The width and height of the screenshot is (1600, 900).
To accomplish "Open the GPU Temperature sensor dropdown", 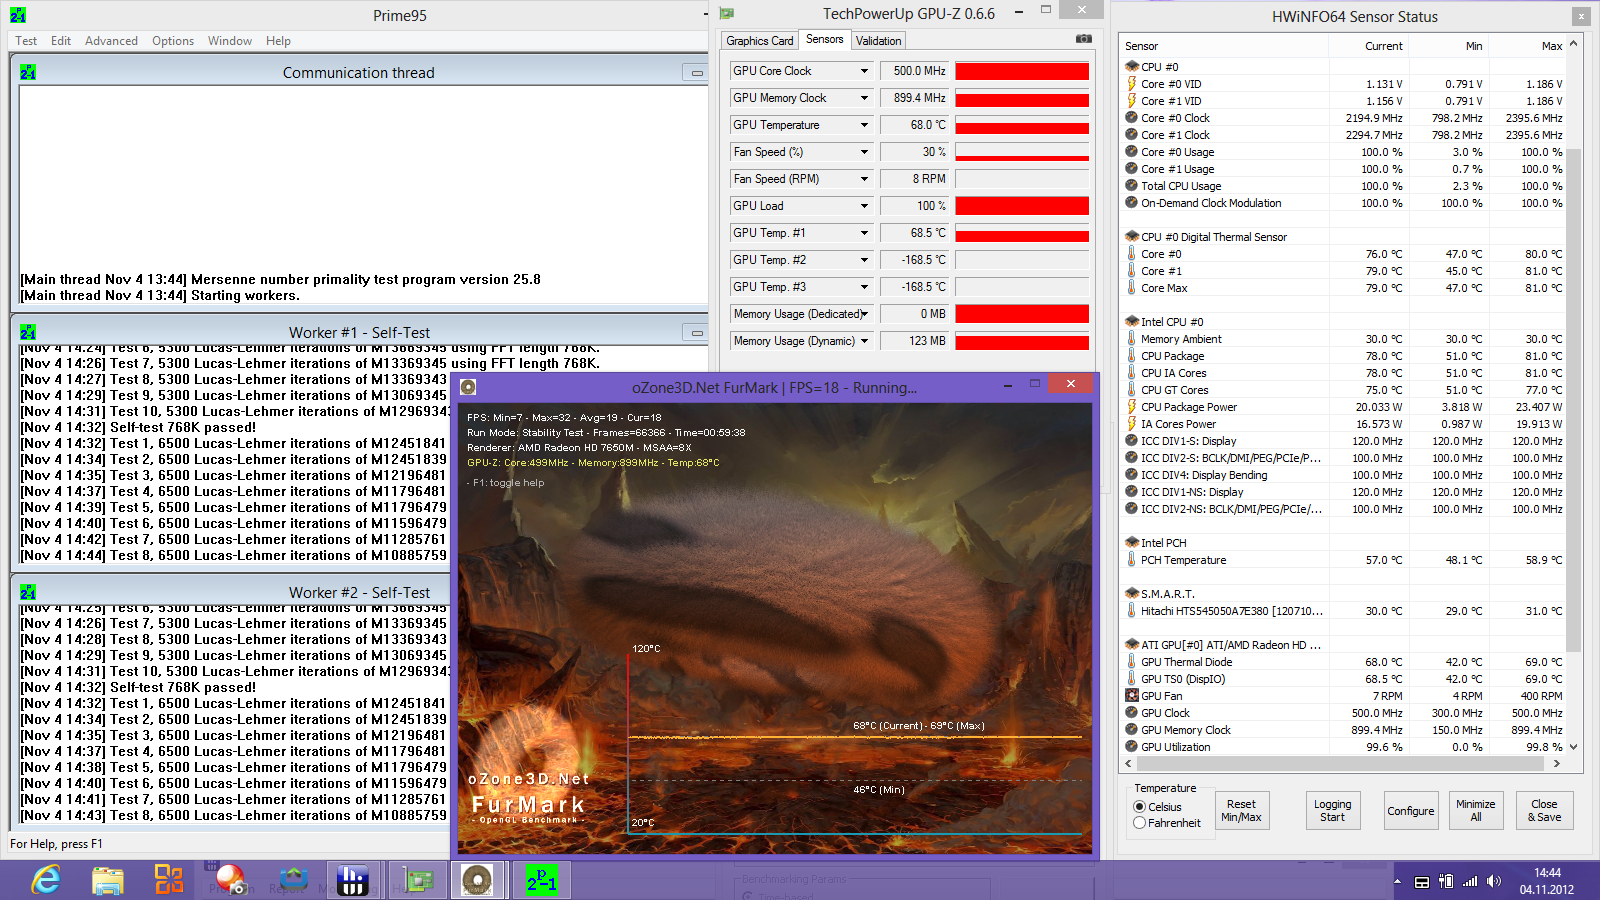I will click(864, 125).
